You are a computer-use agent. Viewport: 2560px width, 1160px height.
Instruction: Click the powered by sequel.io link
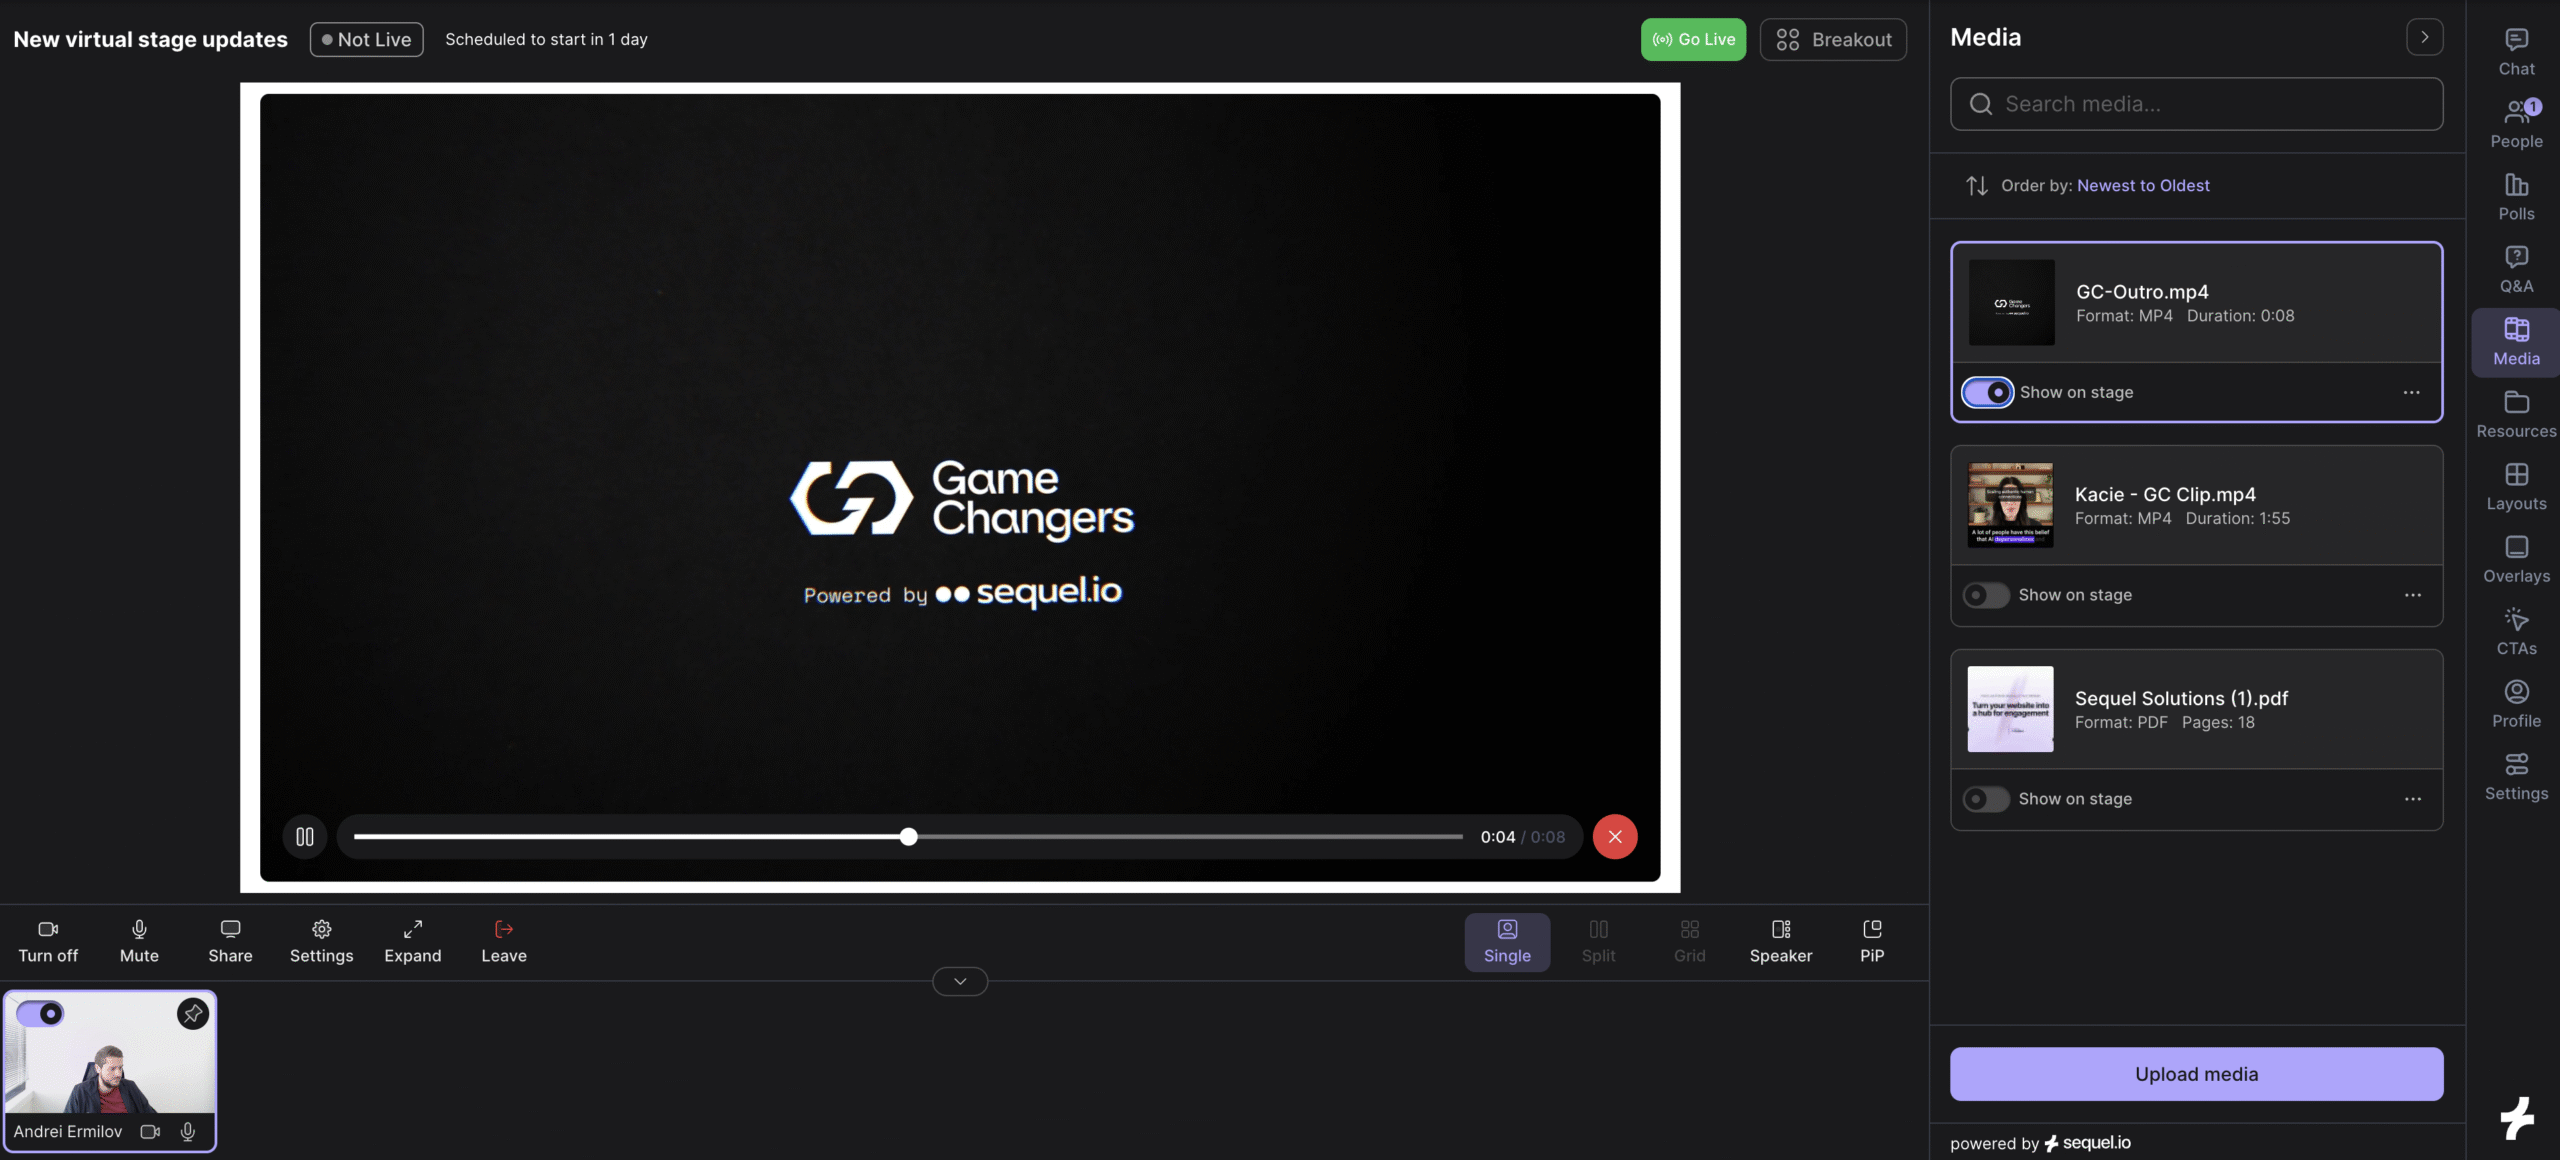pos(2040,1143)
